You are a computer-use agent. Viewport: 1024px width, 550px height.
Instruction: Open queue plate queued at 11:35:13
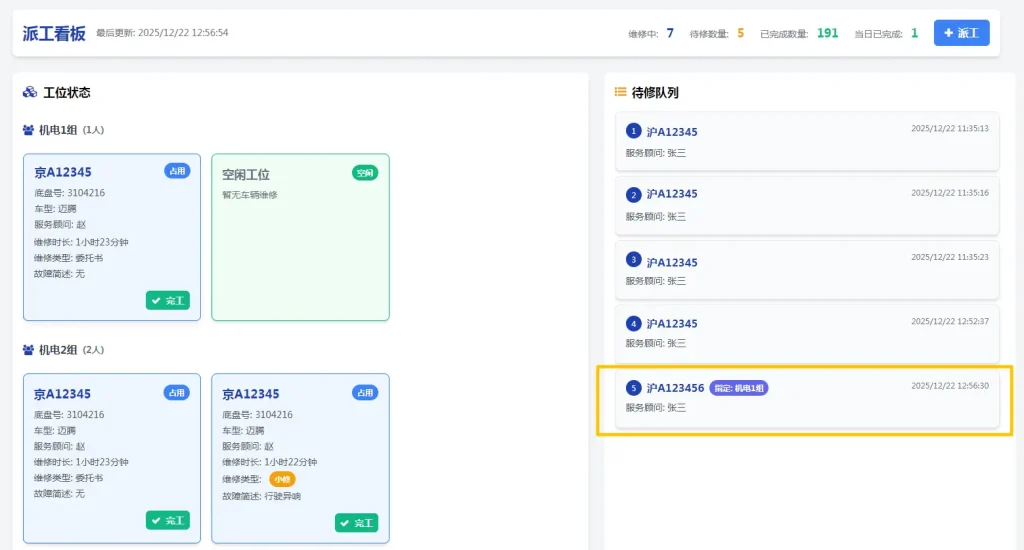coord(672,132)
